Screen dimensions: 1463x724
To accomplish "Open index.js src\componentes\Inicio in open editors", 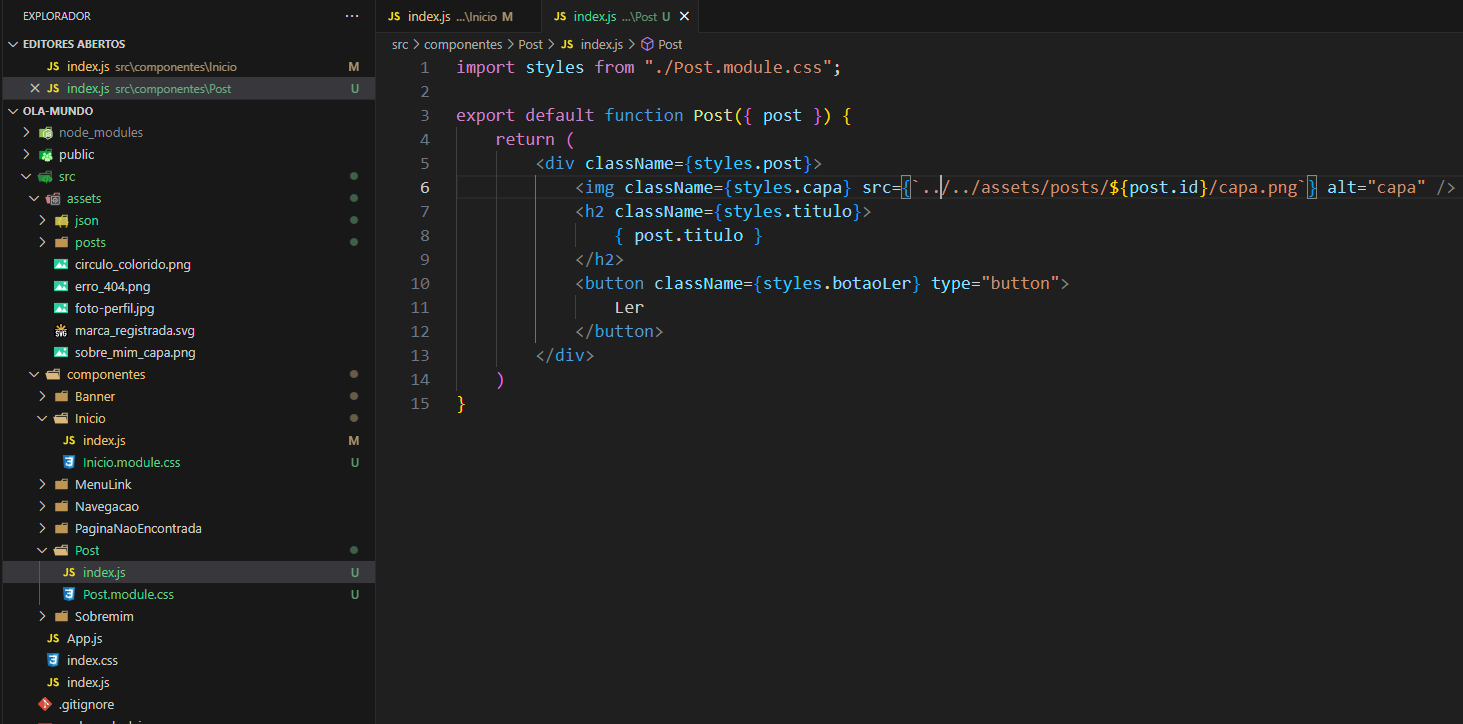I will pos(187,66).
